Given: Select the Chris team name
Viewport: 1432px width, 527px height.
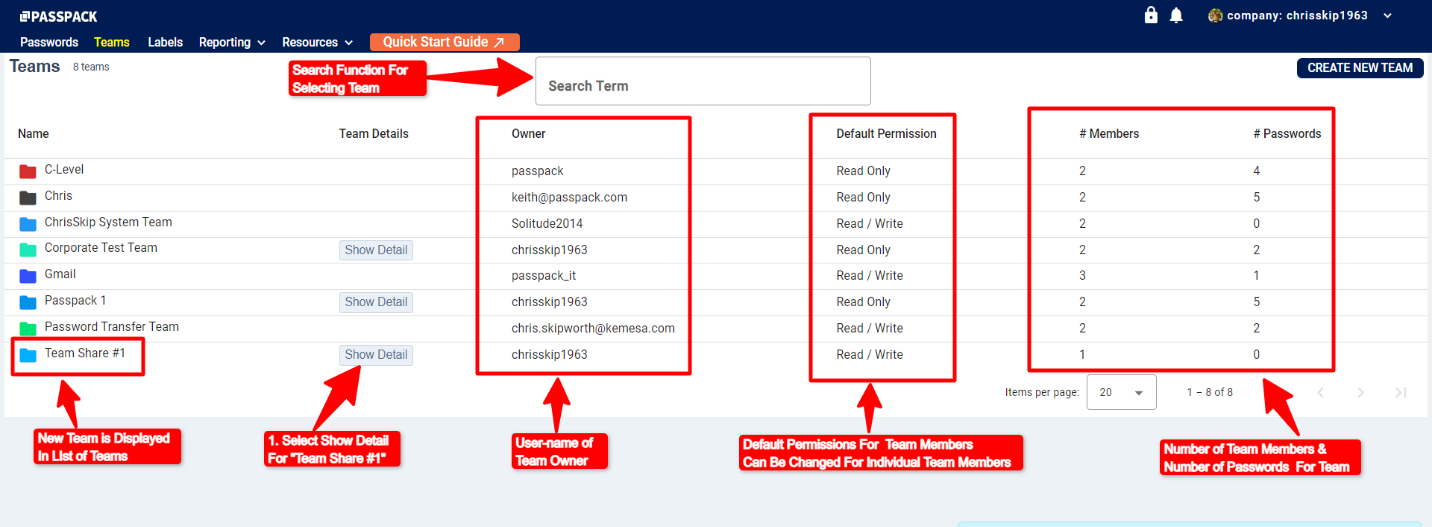Looking at the screenshot, I should [58, 196].
